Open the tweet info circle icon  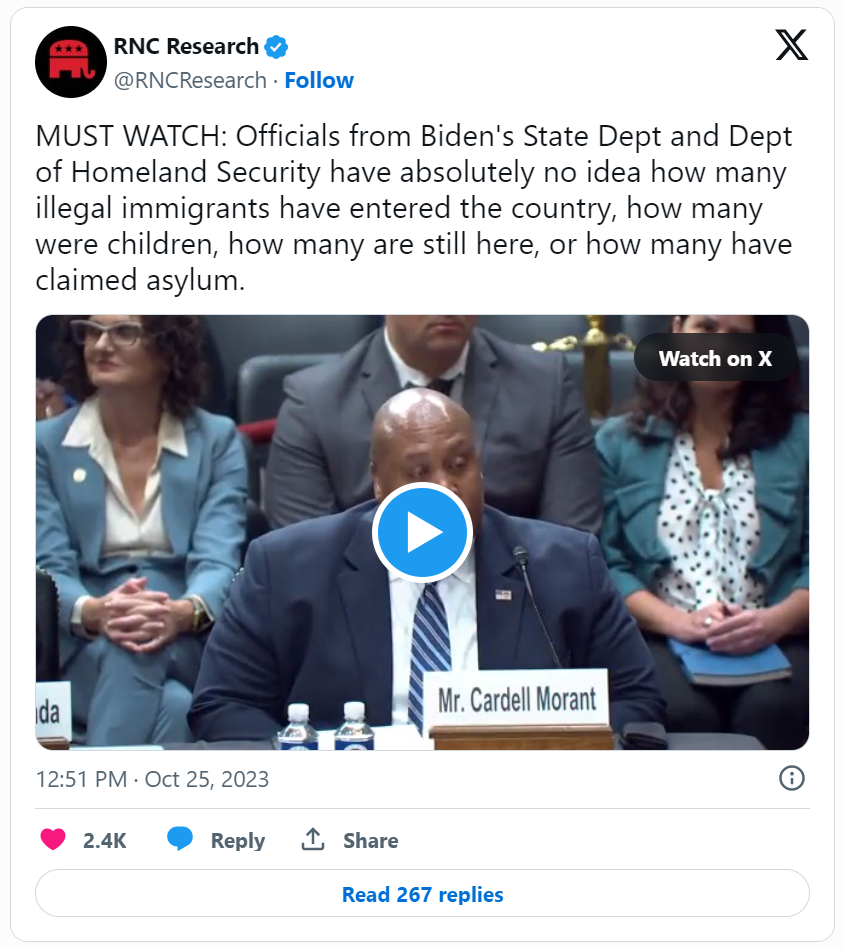(792, 778)
